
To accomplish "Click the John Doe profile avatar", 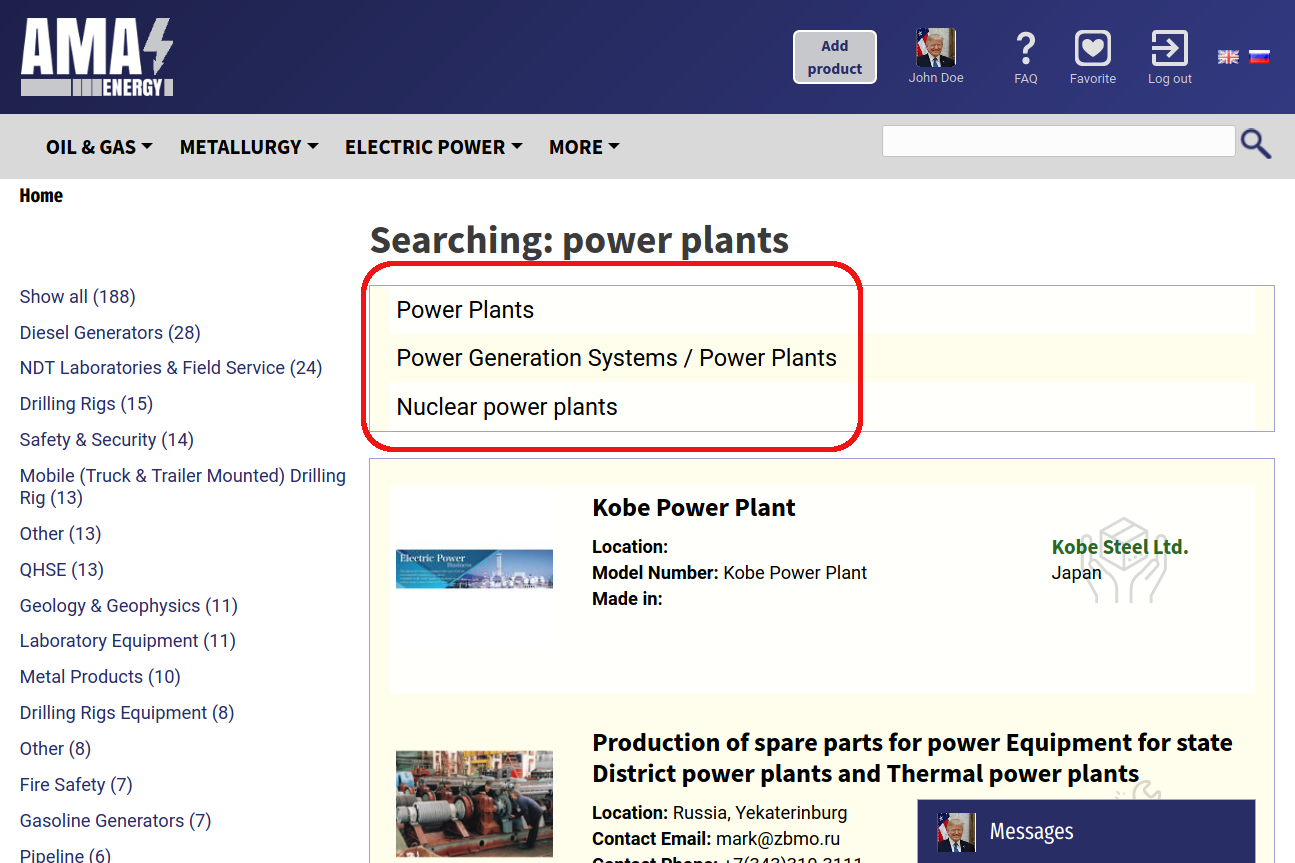I will [x=936, y=47].
